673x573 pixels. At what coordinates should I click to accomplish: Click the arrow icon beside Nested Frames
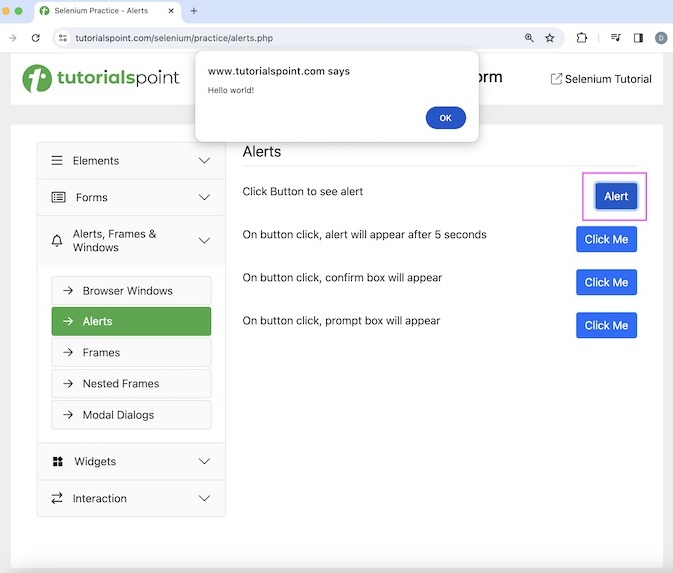(x=68, y=383)
